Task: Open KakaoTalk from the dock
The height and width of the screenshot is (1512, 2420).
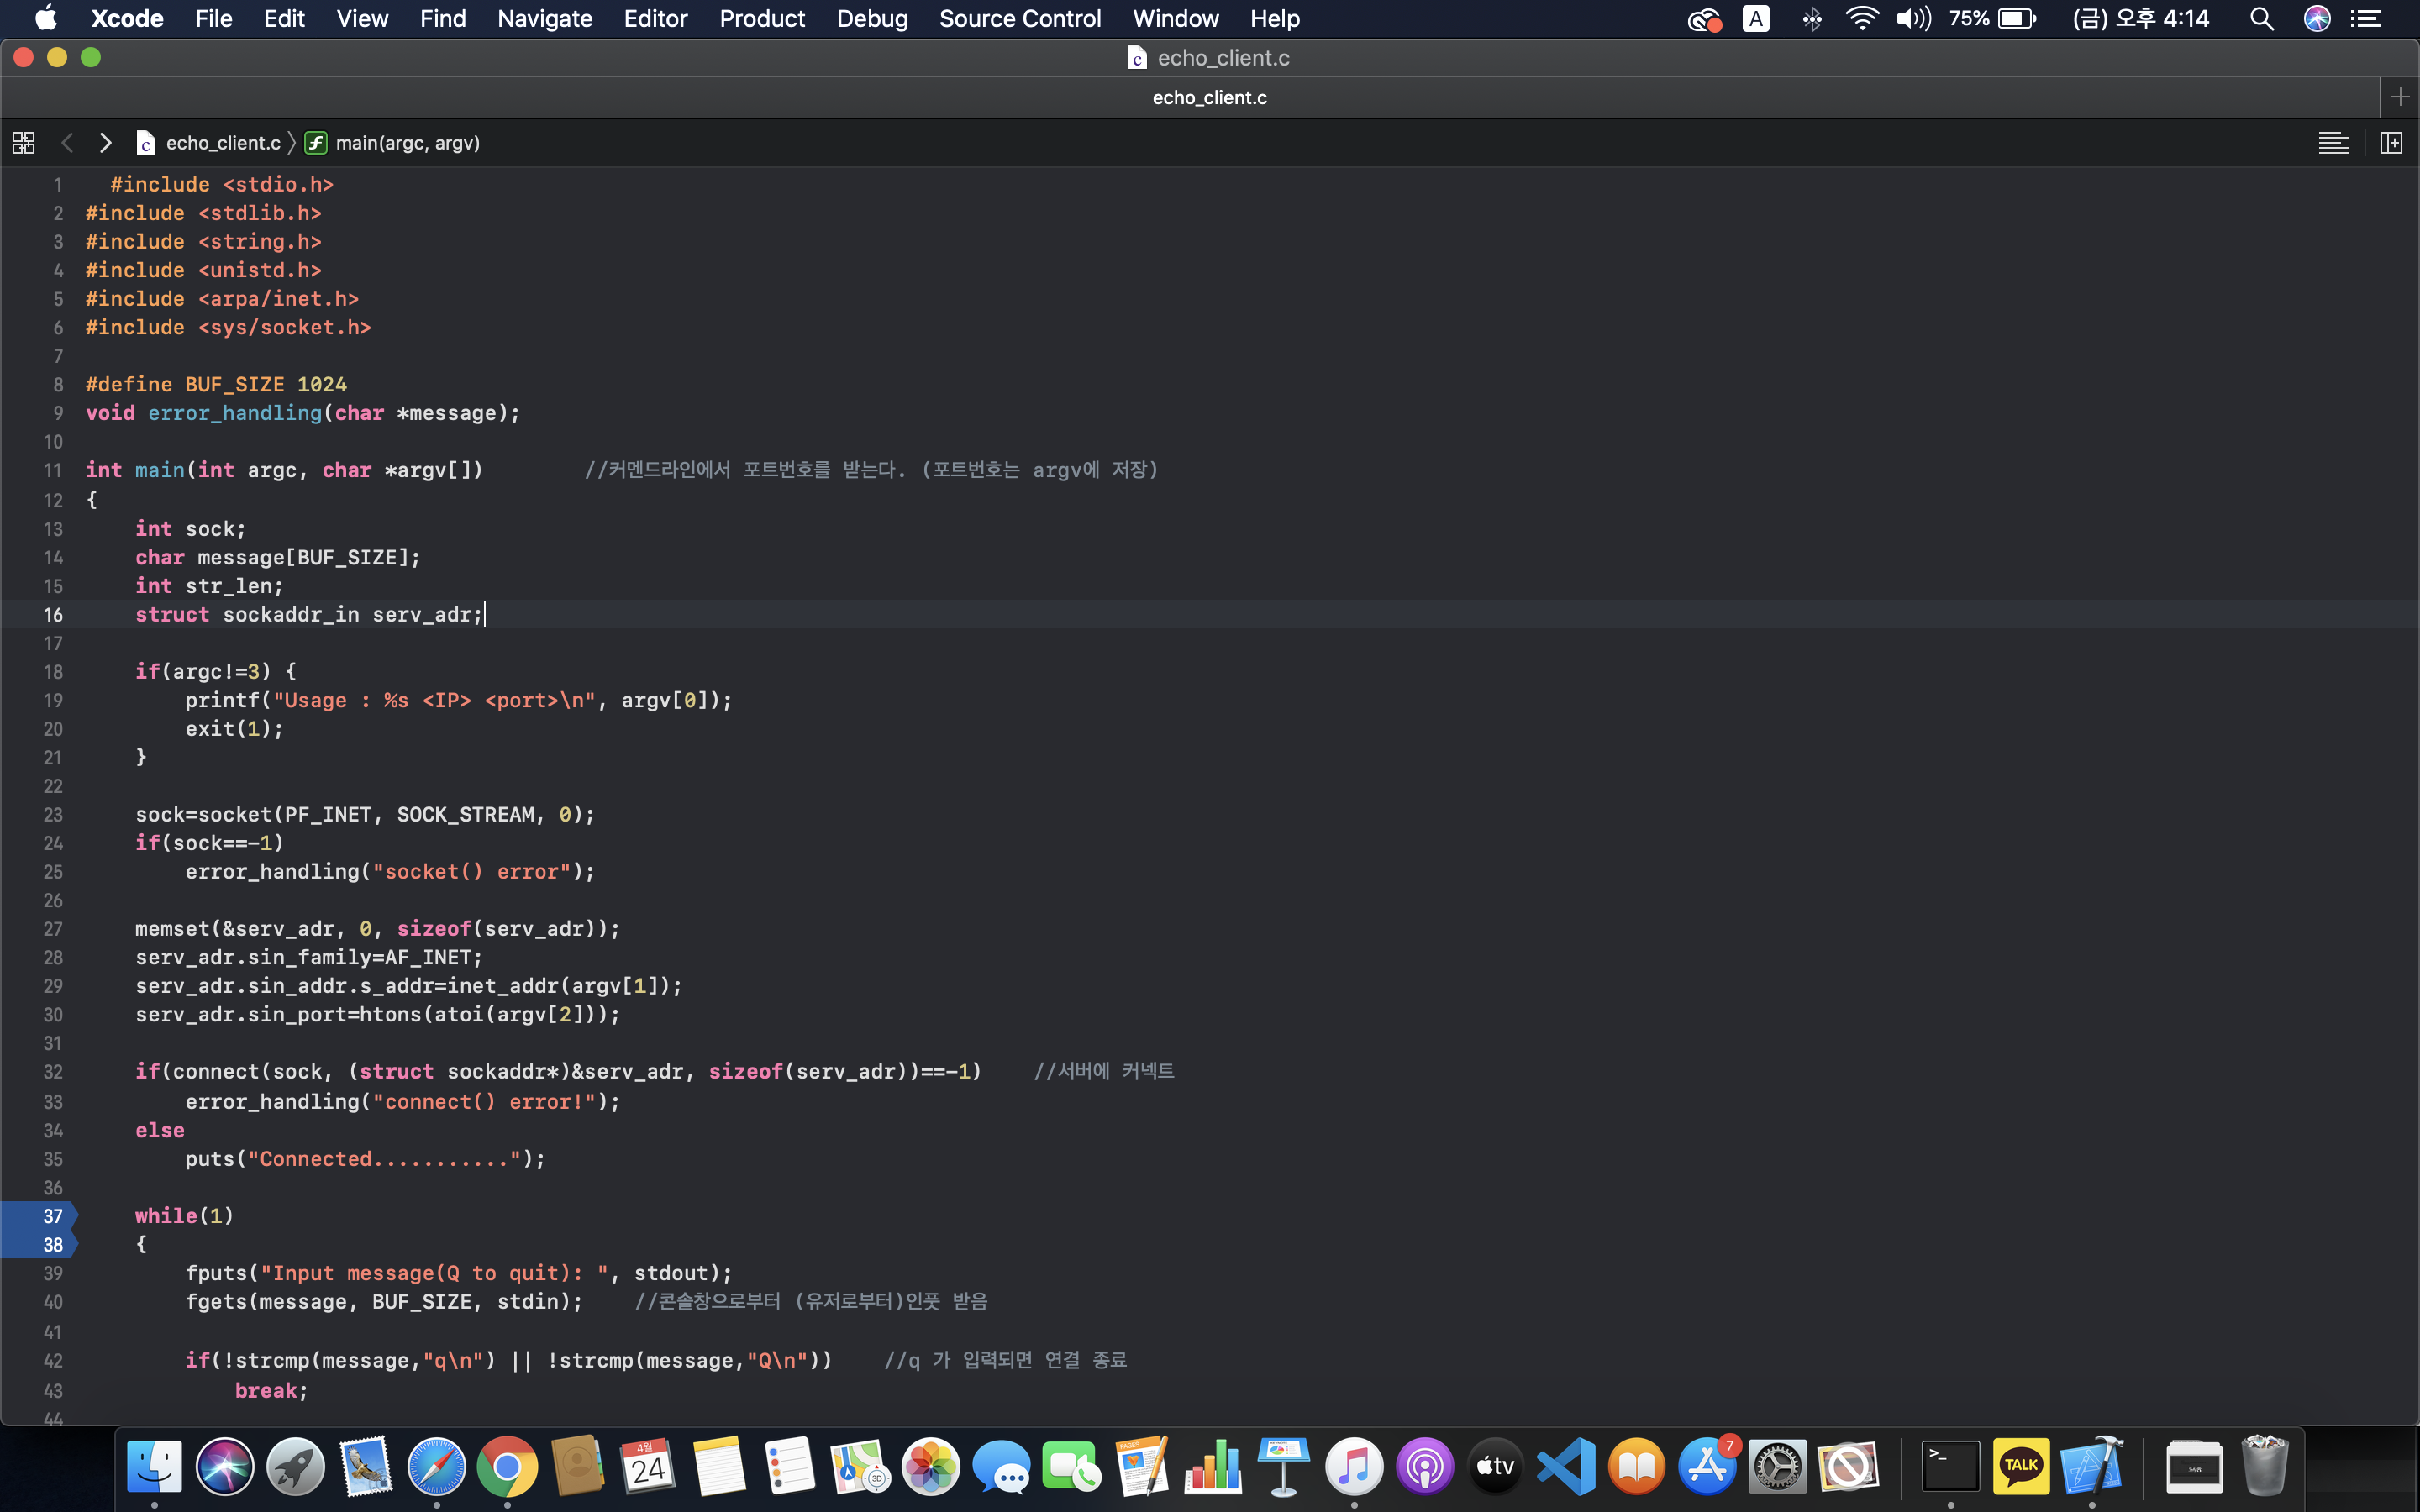Action: click(2021, 1466)
